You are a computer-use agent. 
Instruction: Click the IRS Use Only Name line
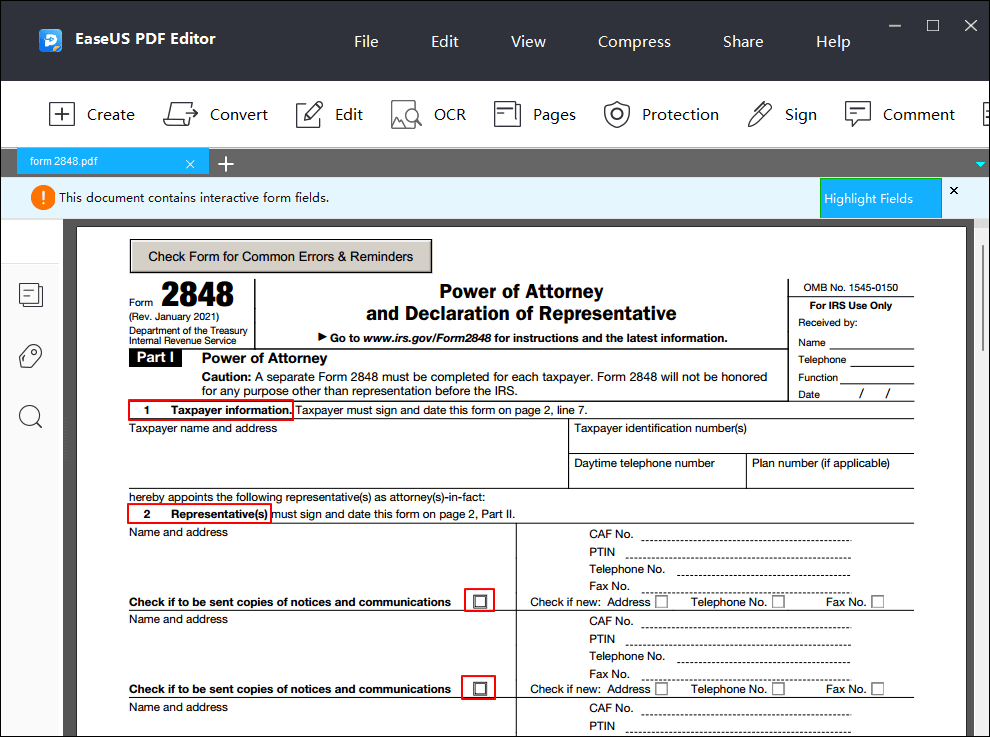click(871, 342)
